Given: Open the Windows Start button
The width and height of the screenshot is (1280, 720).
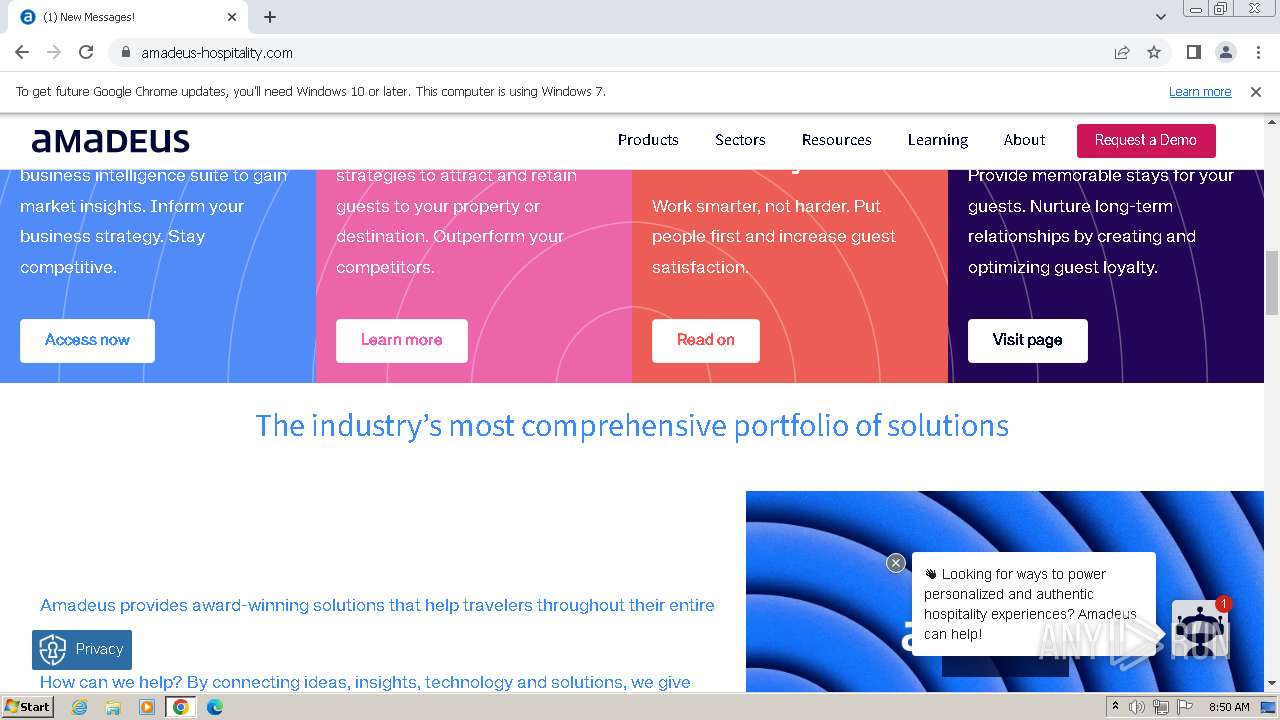Looking at the screenshot, I should click(x=27, y=706).
